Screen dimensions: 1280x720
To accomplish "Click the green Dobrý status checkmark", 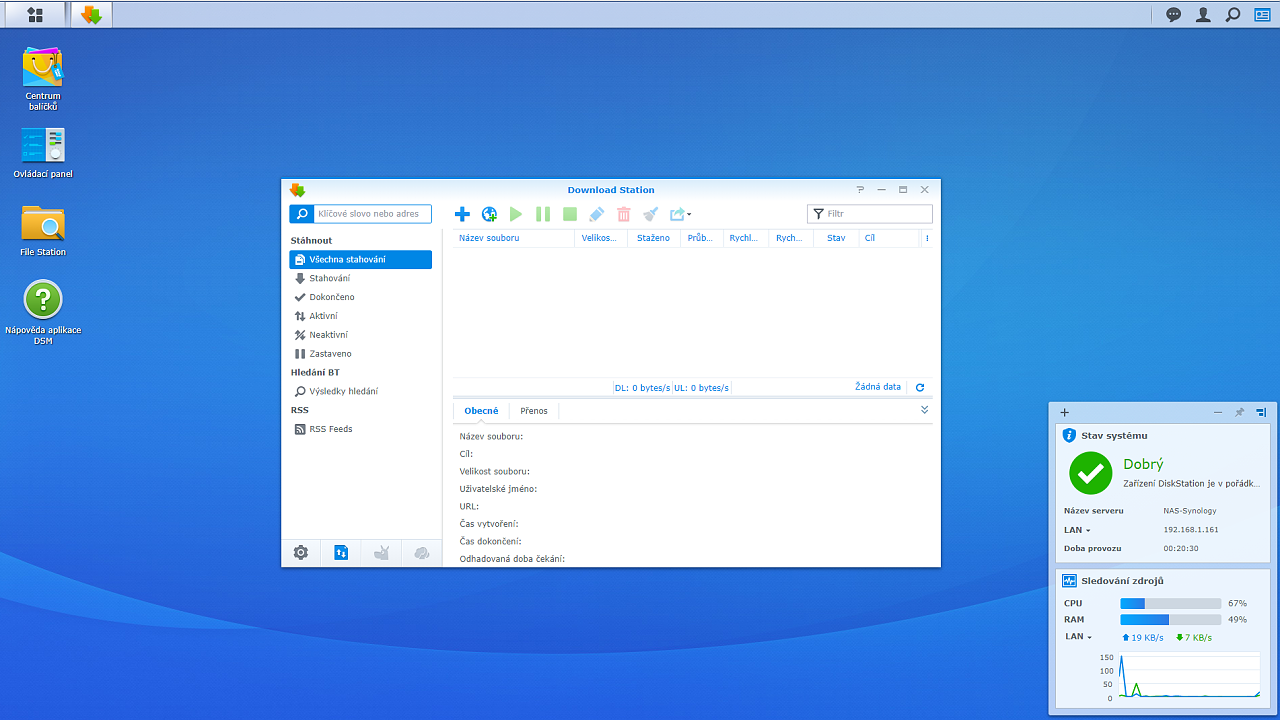I will (1090, 473).
